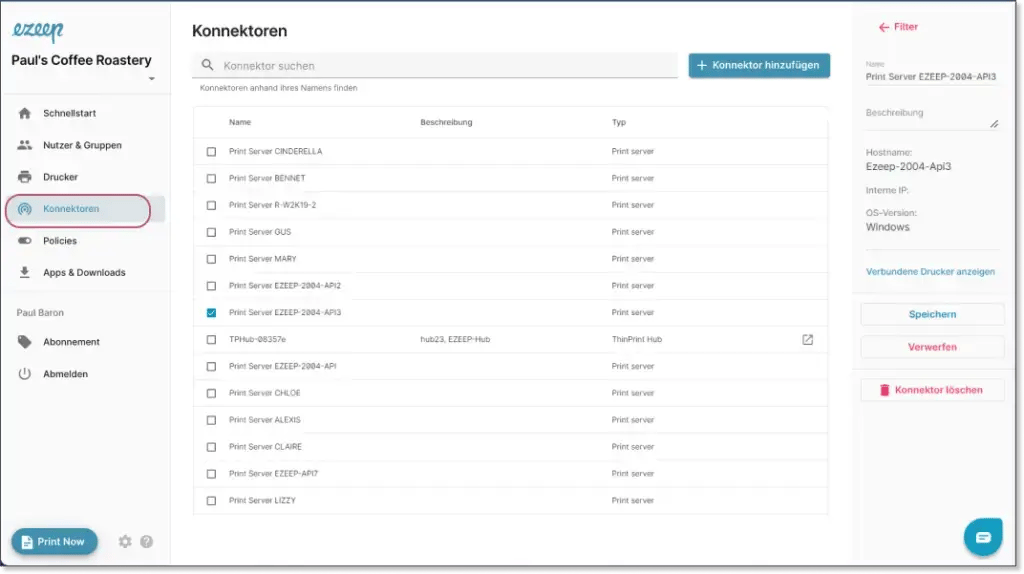1024x574 pixels.
Task: Open external link icon for TPHub-08357e
Action: [x=808, y=340]
